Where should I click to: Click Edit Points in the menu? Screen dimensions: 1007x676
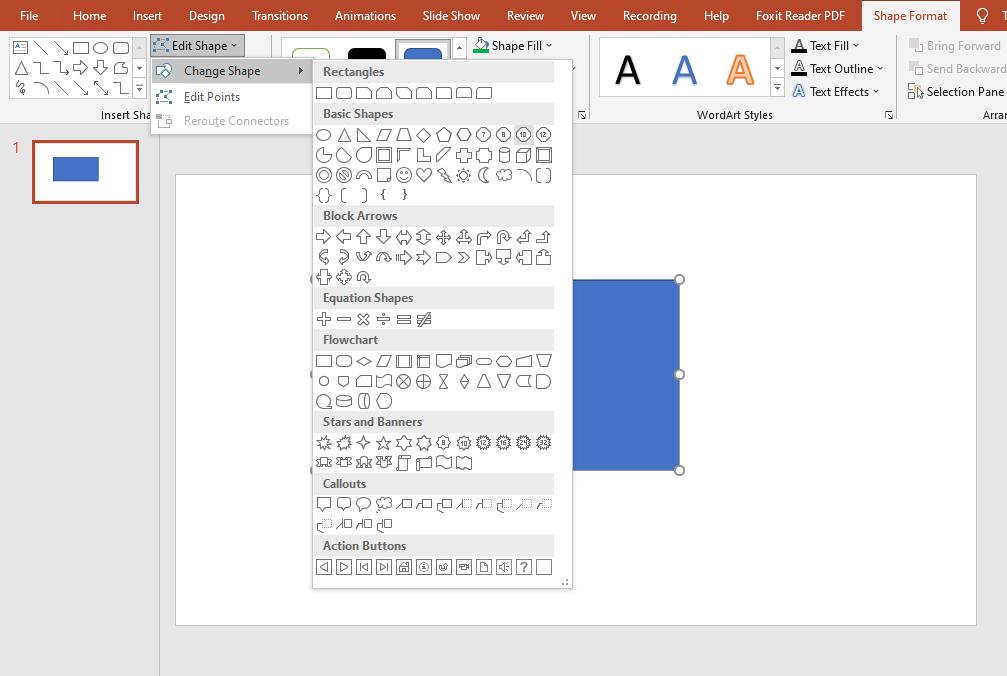pos(213,97)
